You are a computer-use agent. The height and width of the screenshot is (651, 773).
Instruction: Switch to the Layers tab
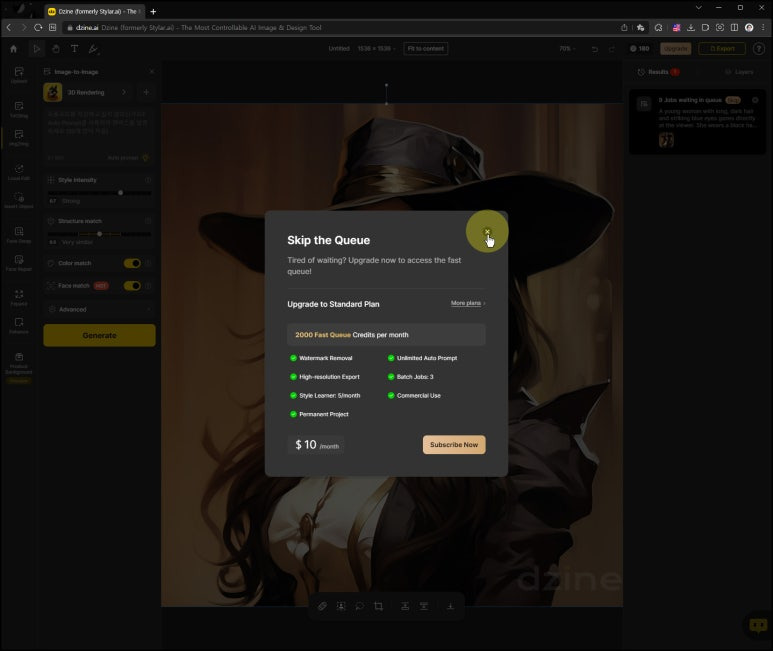coord(739,72)
